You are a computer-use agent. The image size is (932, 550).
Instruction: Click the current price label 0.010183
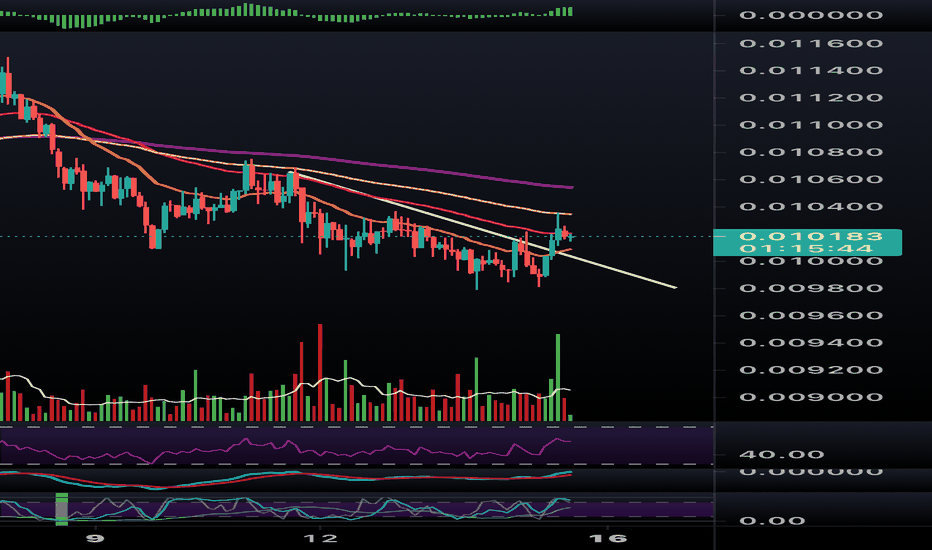pyautogui.click(x=811, y=237)
